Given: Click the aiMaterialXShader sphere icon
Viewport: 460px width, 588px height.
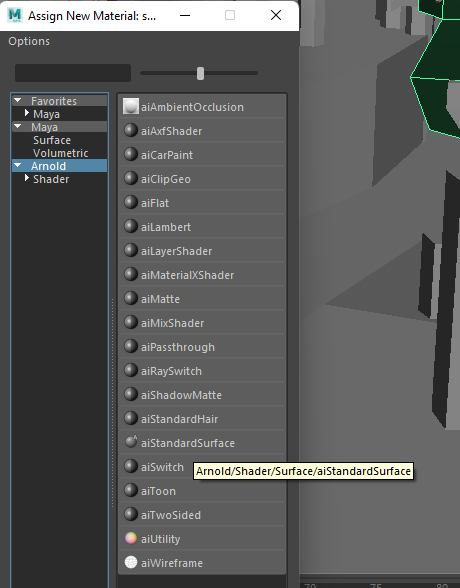Looking at the screenshot, I should click(130, 274).
